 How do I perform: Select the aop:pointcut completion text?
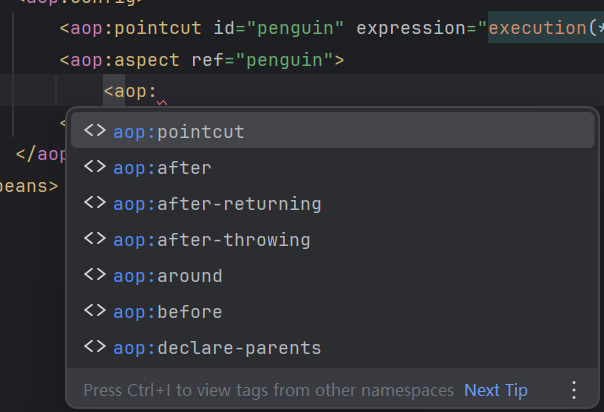179,132
